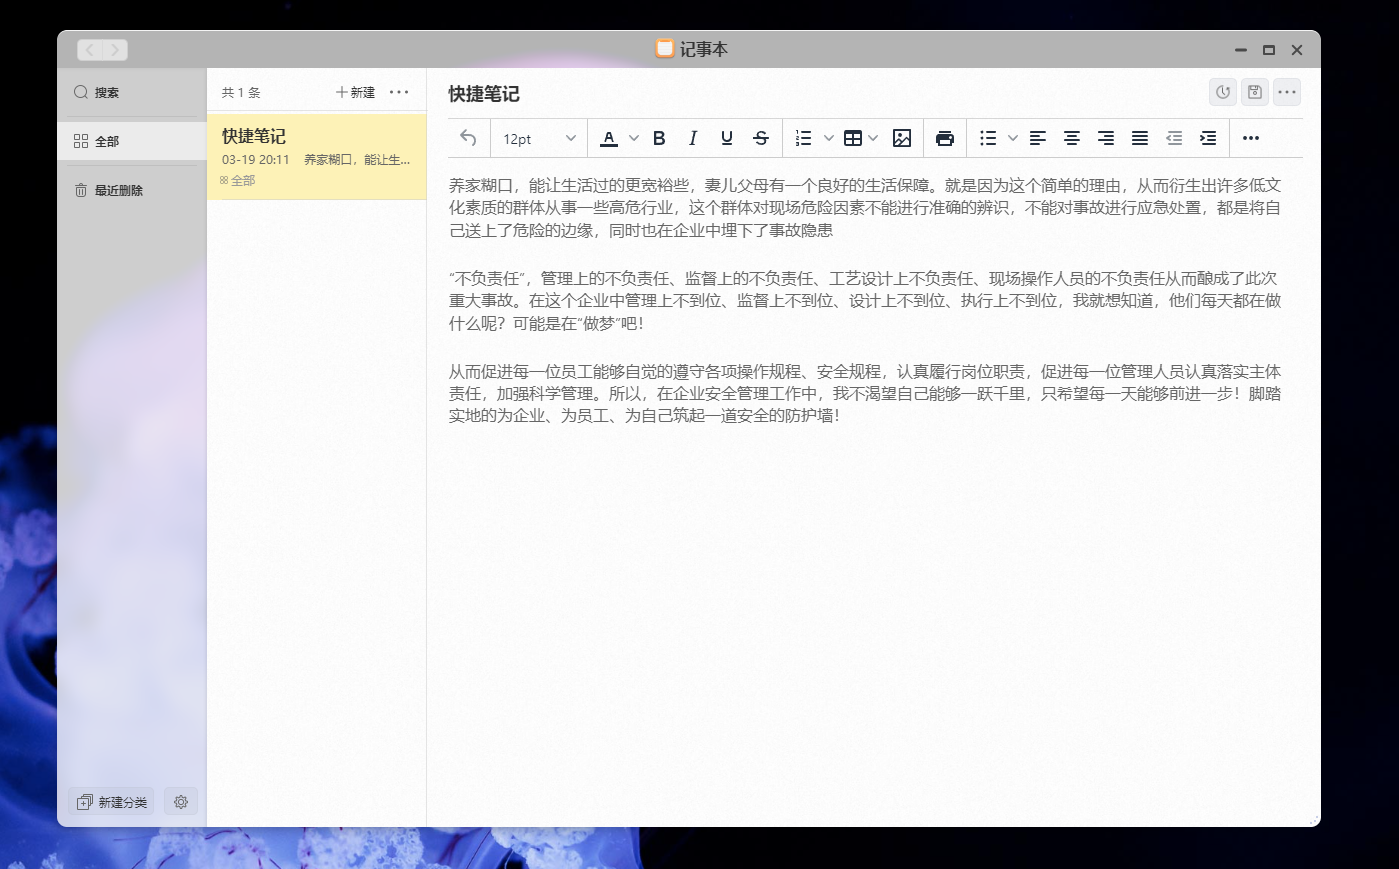1399x869 pixels.
Task: Select the underlined A font color swatch
Action: [x=608, y=138]
